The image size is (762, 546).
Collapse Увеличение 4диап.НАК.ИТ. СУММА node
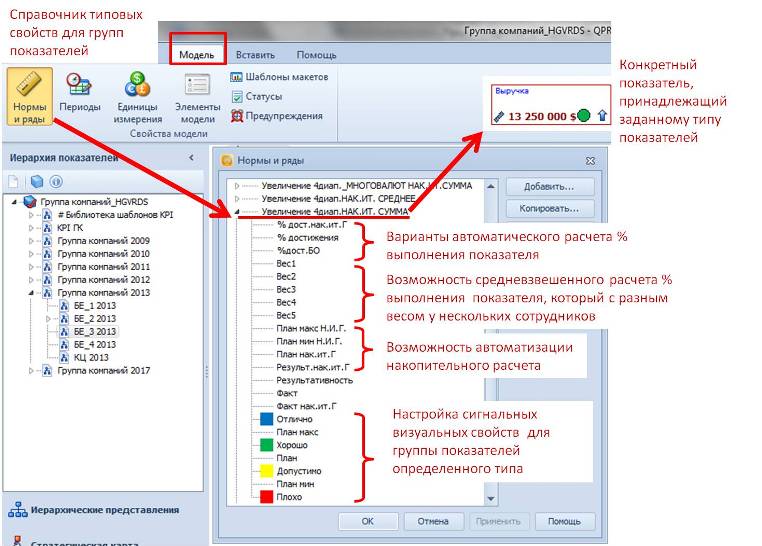click(x=237, y=212)
